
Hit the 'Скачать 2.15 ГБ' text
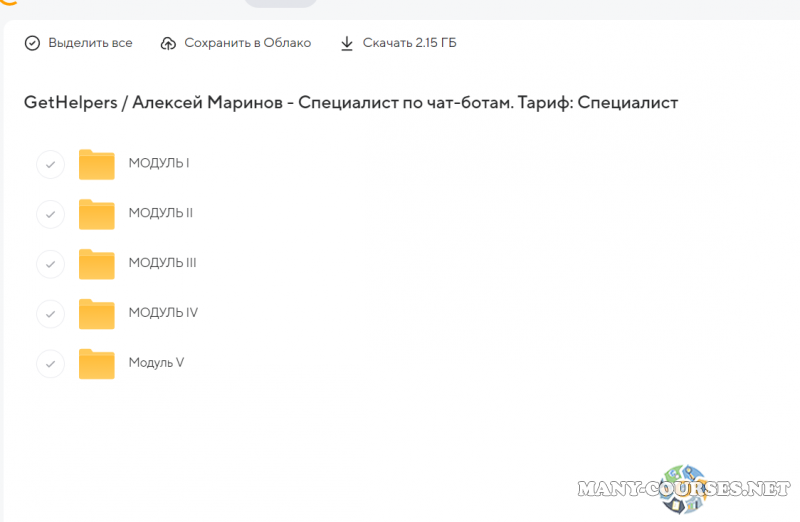[x=410, y=43]
